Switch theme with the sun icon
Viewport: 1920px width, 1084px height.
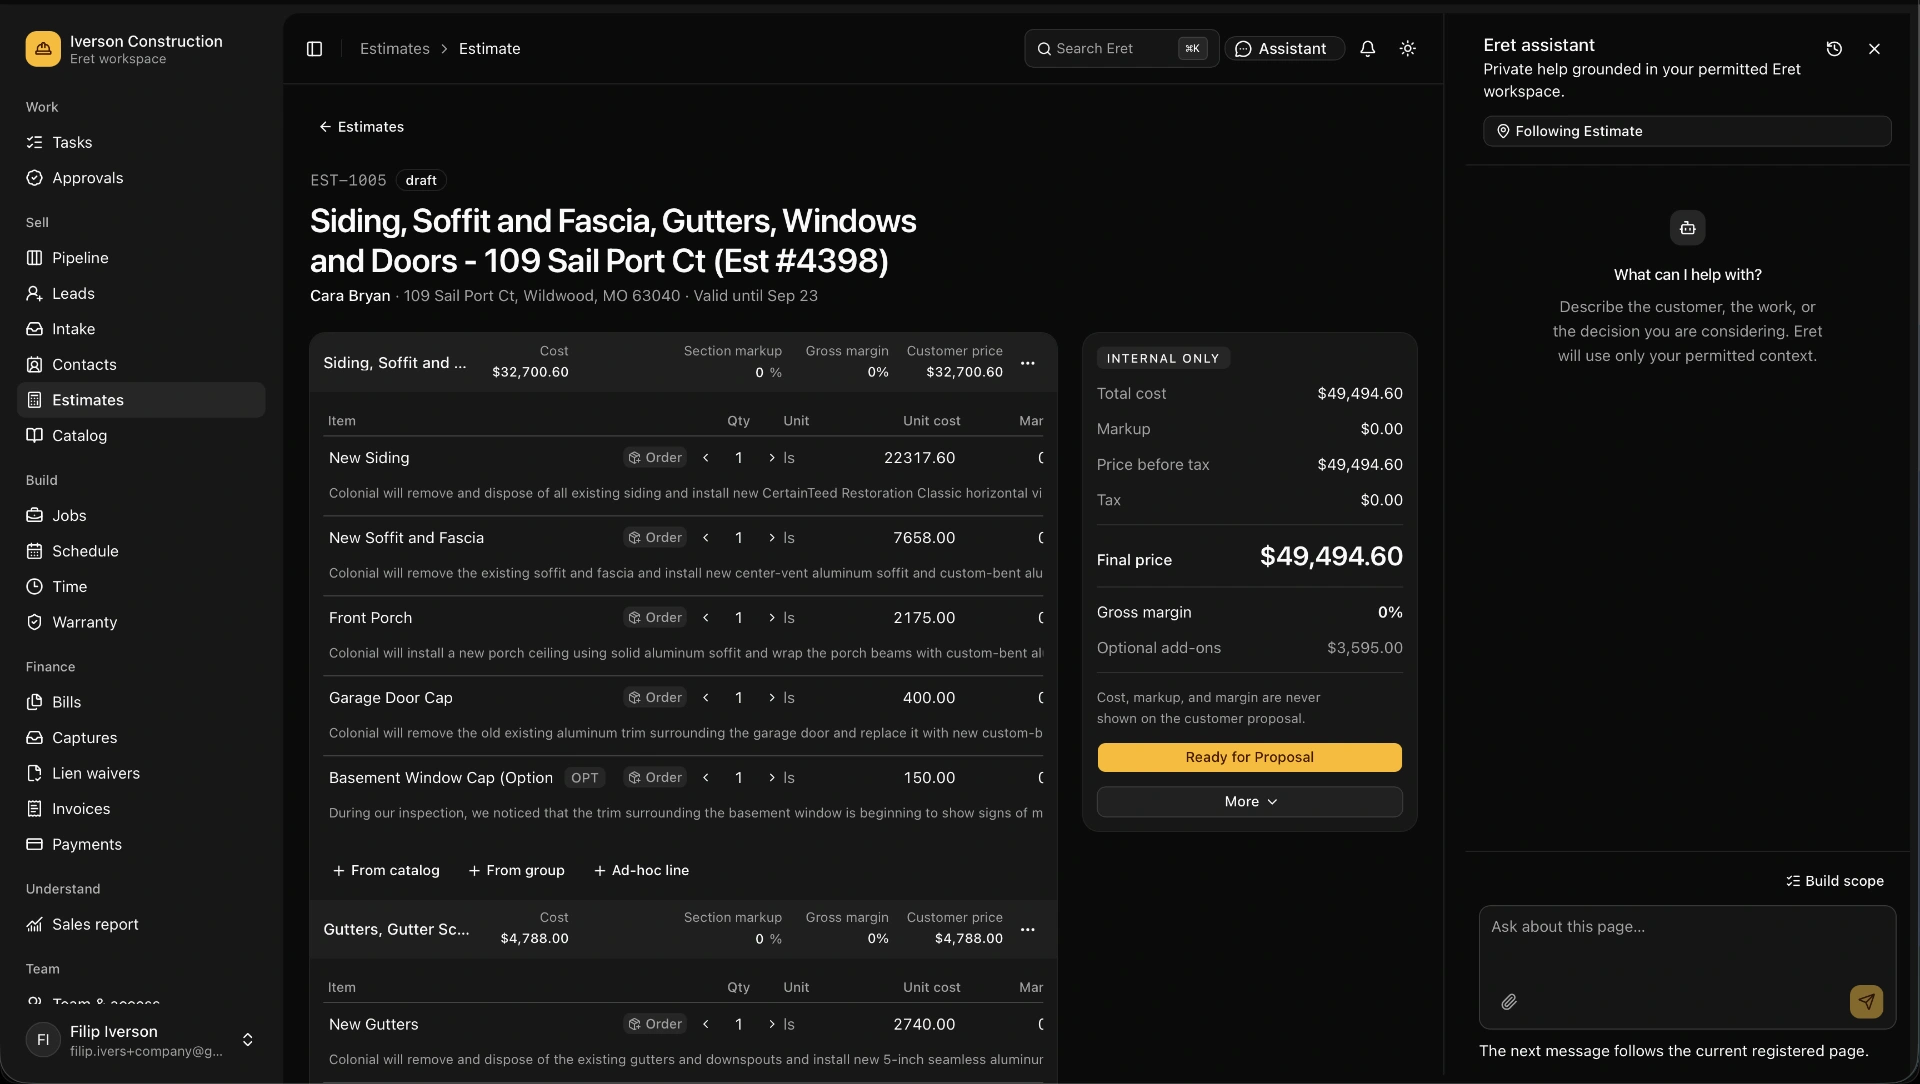[1408, 49]
